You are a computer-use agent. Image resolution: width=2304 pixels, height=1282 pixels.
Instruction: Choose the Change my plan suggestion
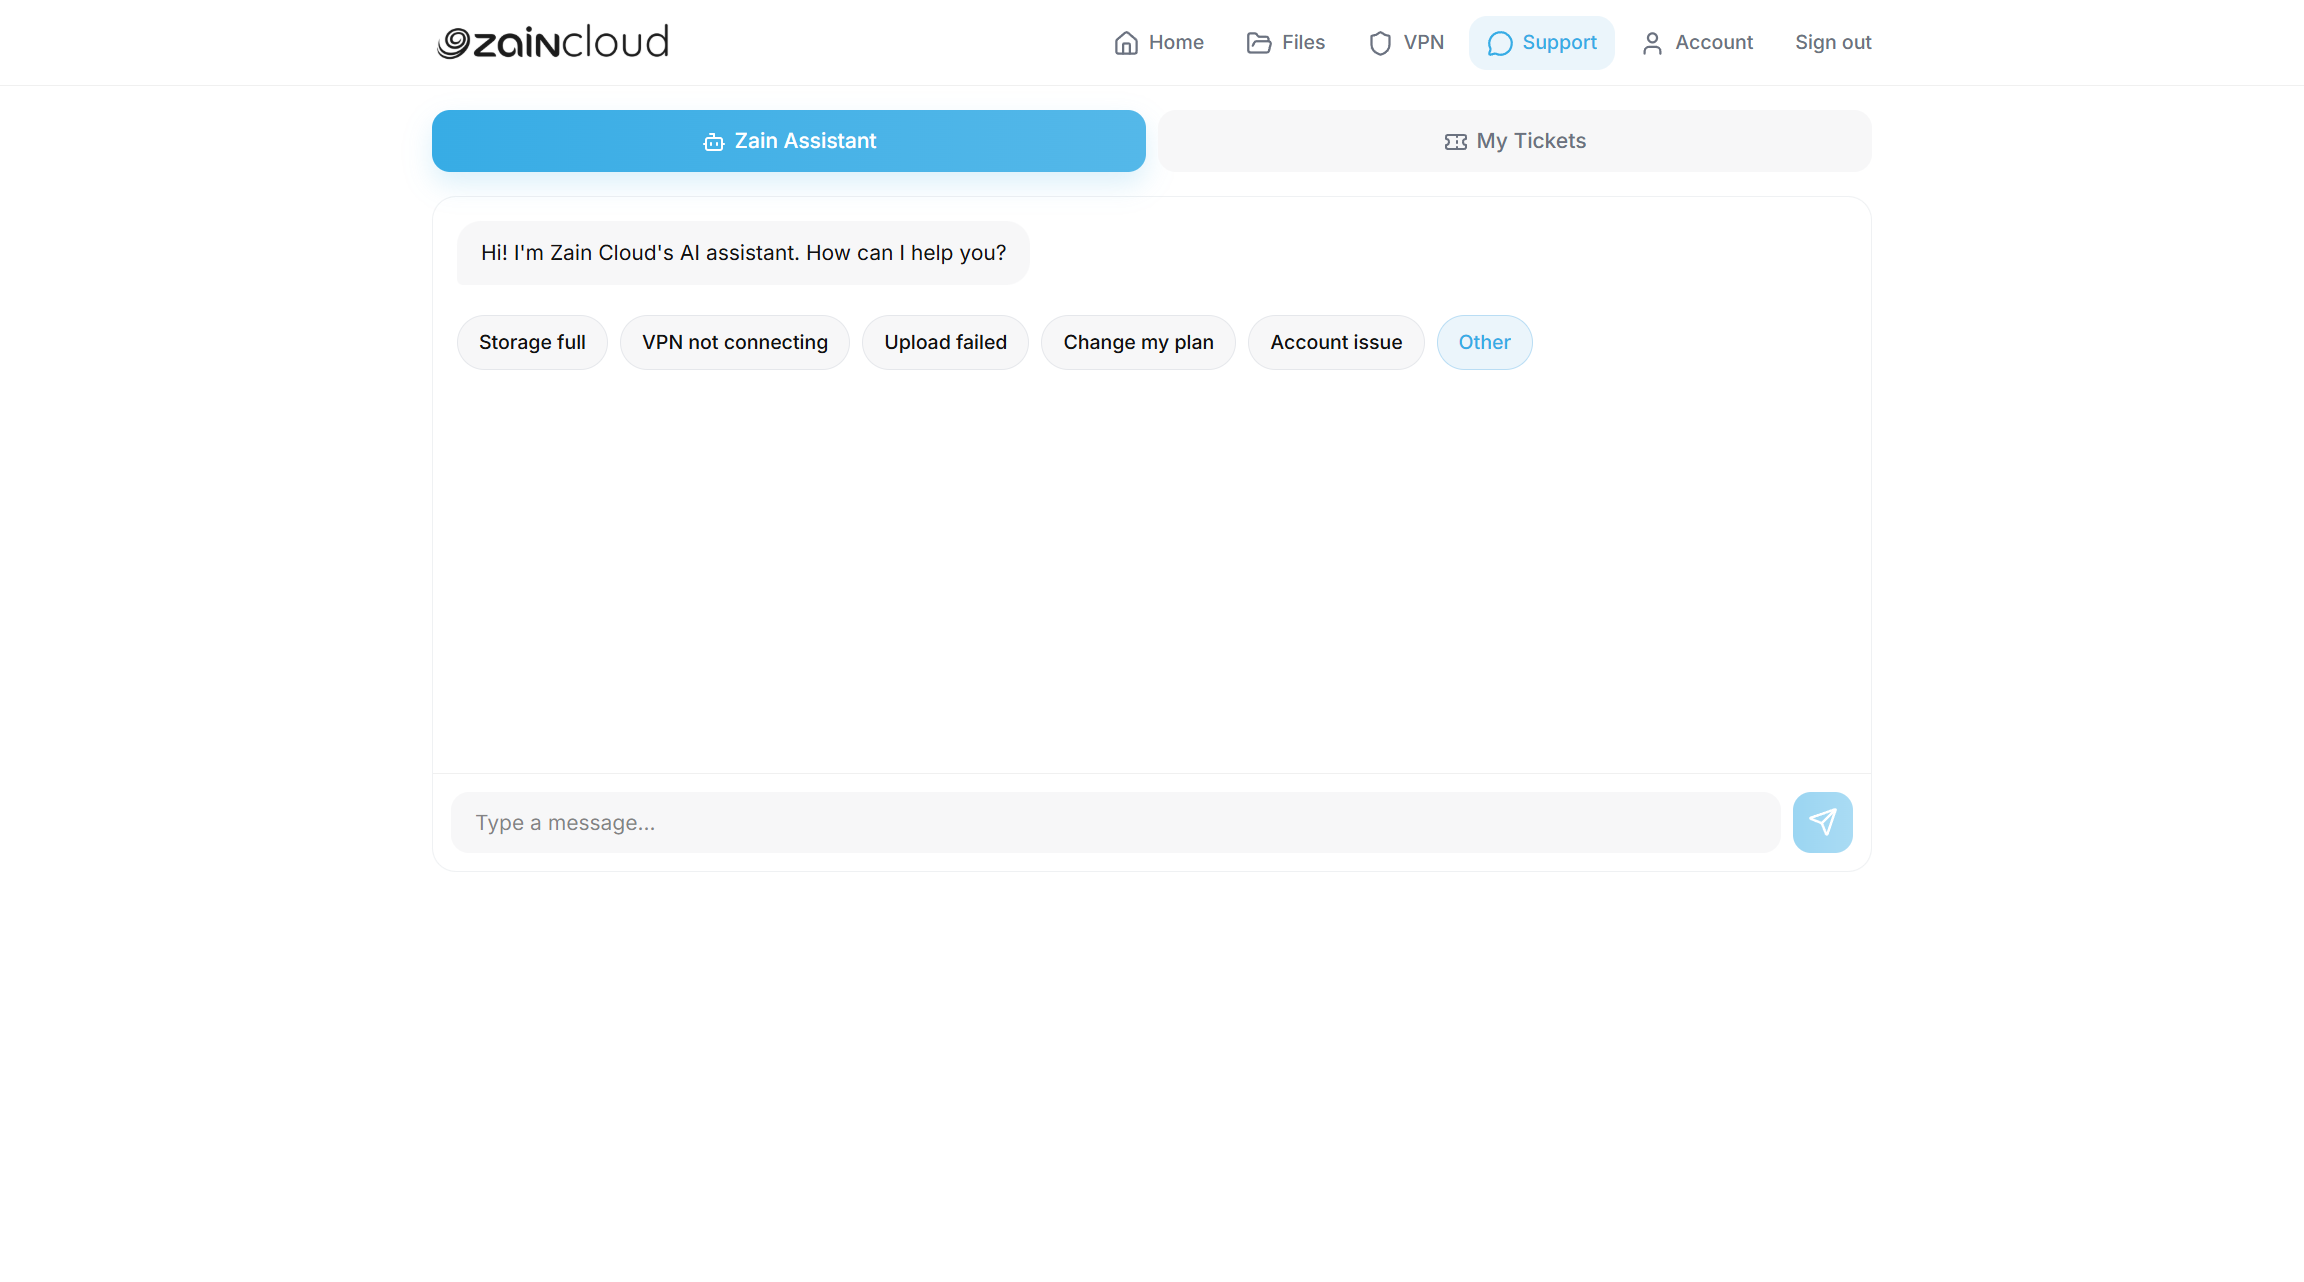[1138, 342]
